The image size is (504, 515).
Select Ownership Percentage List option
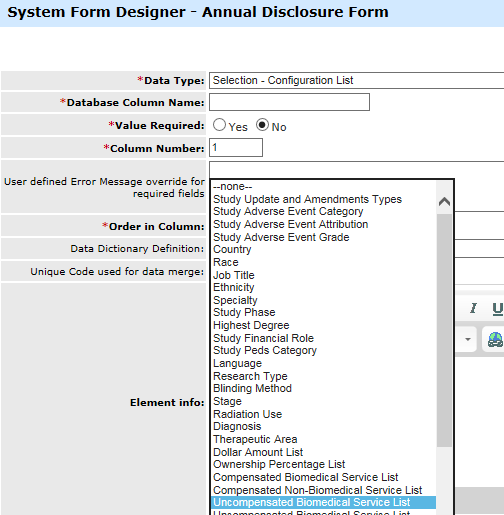coord(323,464)
